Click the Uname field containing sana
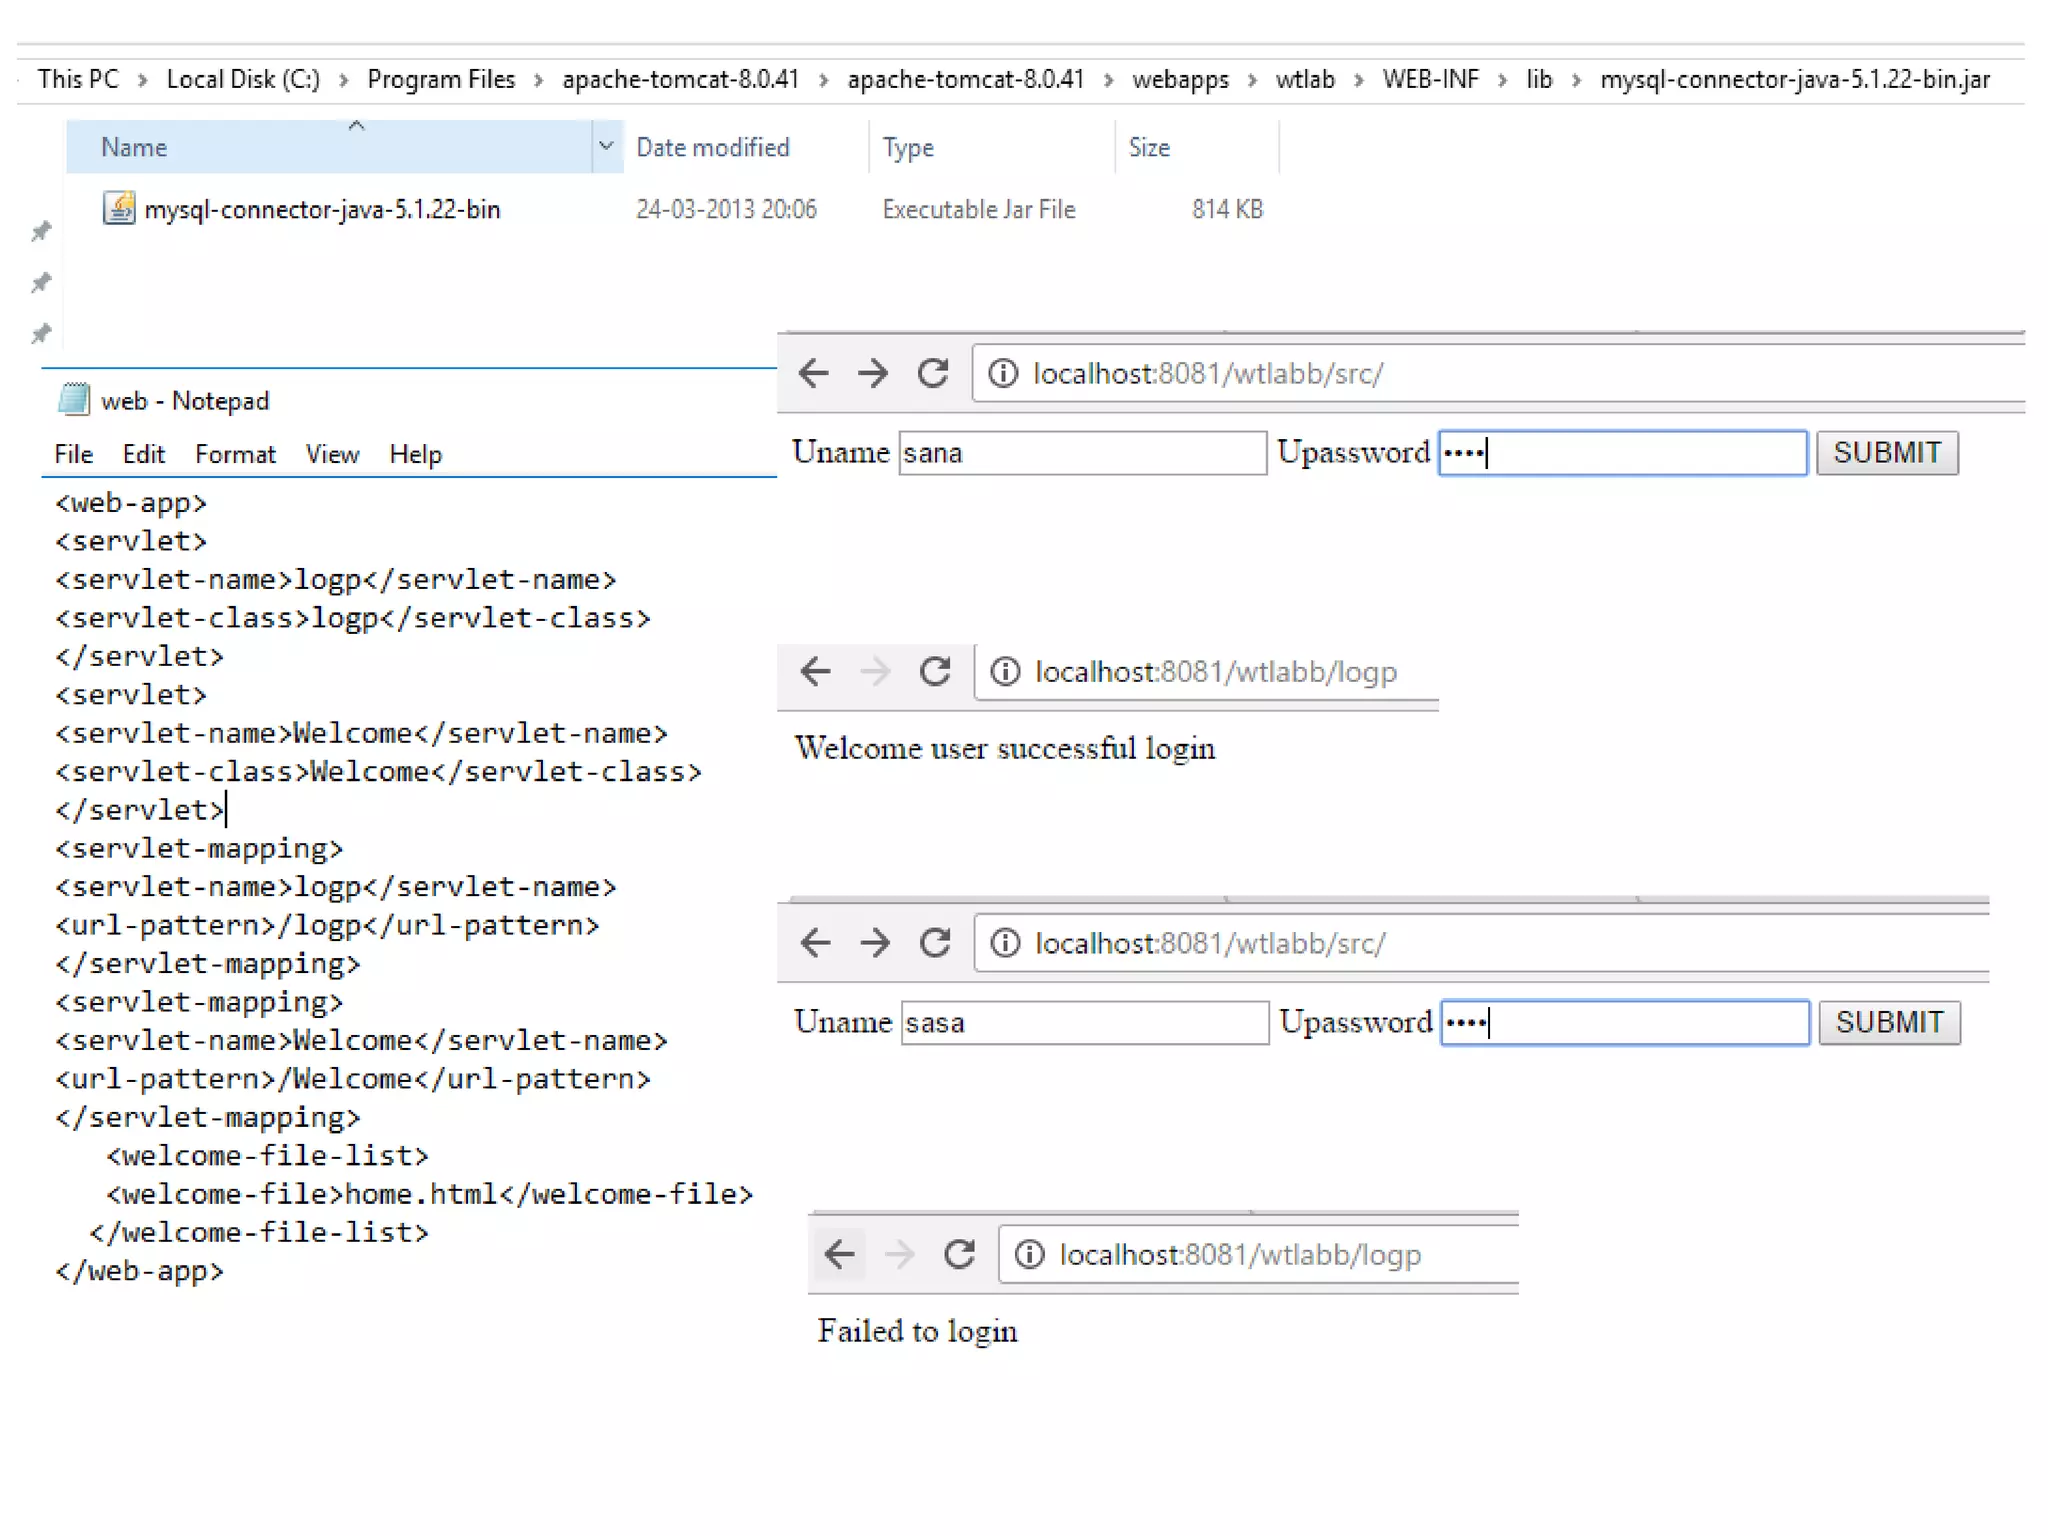Screen dimensions: 2048x1536 point(1082,453)
